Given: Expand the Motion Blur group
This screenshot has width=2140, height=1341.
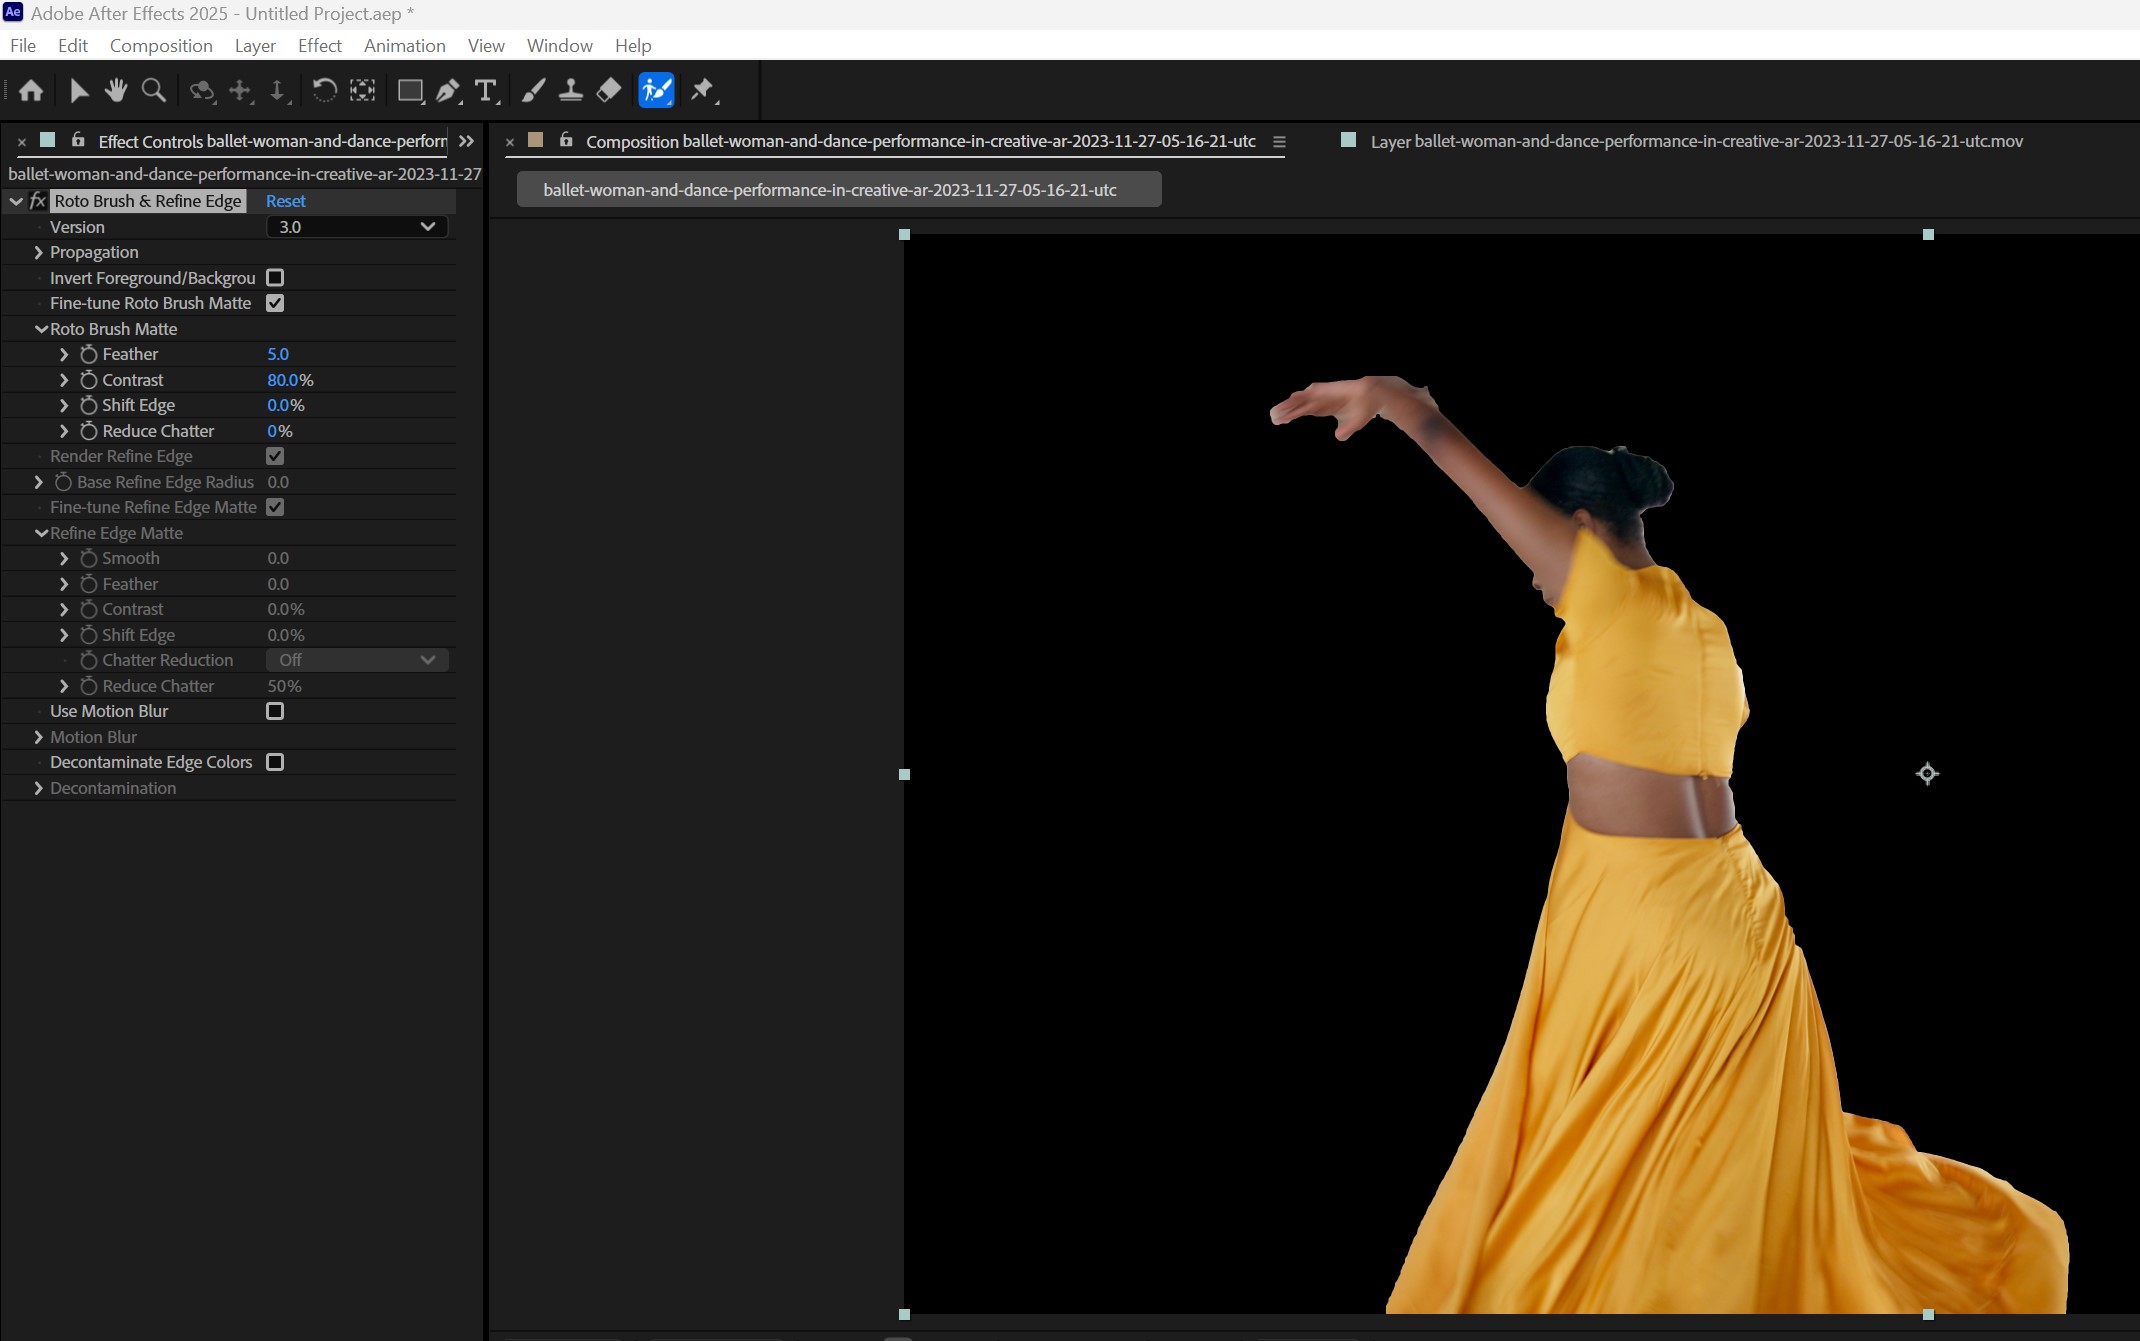Looking at the screenshot, I should 38,737.
